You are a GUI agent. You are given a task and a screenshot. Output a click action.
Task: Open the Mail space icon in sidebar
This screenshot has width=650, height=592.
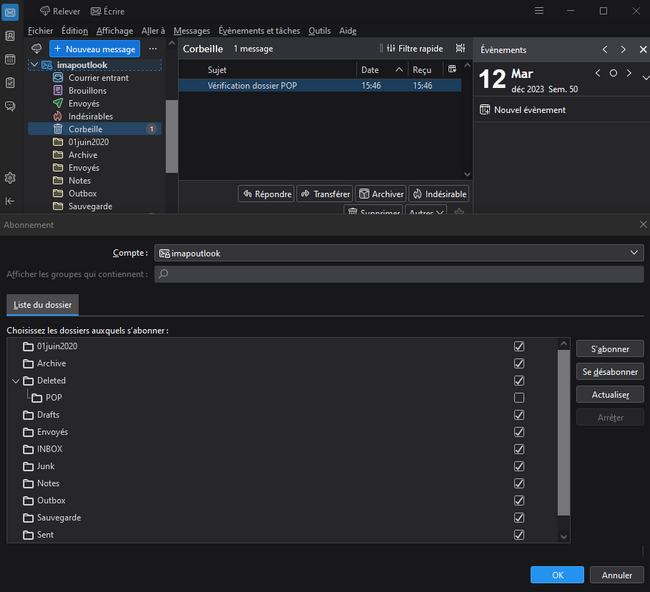pyautogui.click(x=10, y=13)
